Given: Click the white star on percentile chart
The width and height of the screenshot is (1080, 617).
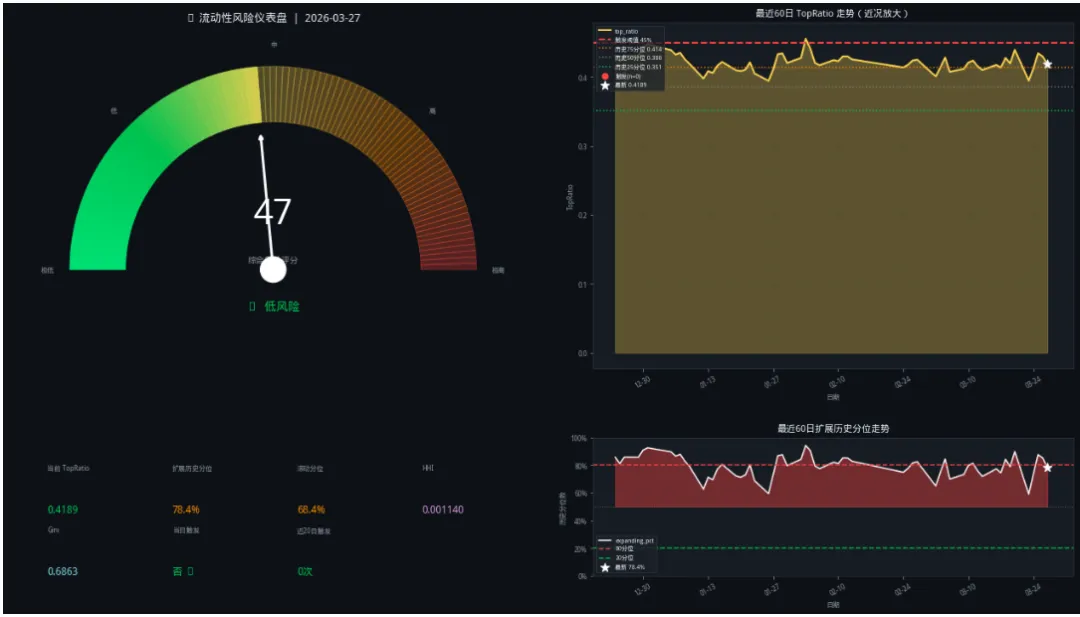Looking at the screenshot, I should (1048, 468).
